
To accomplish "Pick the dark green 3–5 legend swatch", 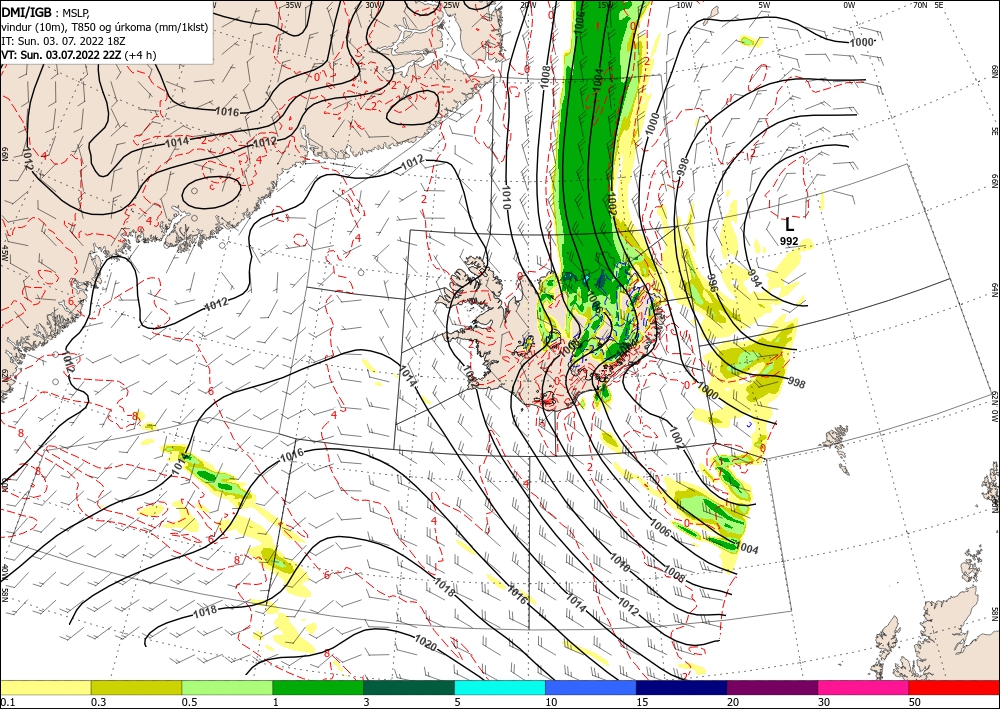I will (x=409, y=687).
